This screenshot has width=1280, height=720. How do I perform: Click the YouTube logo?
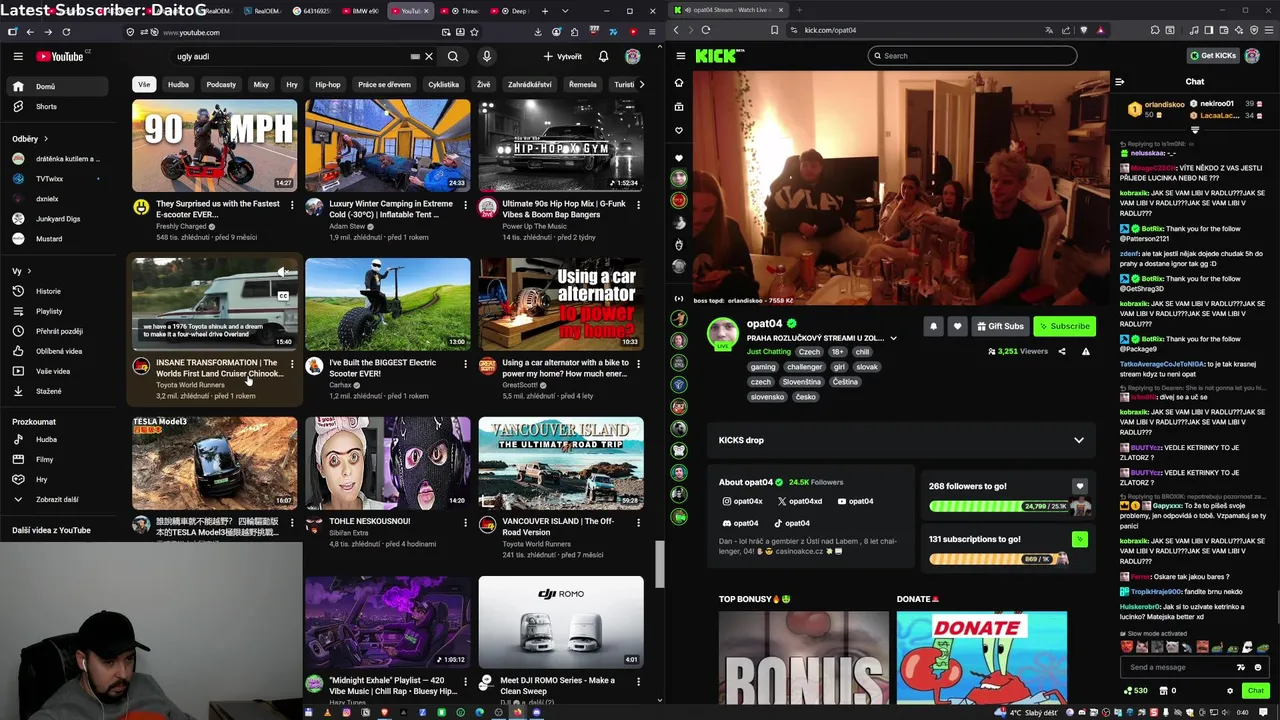pyautogui.click(x=61, y=56)
